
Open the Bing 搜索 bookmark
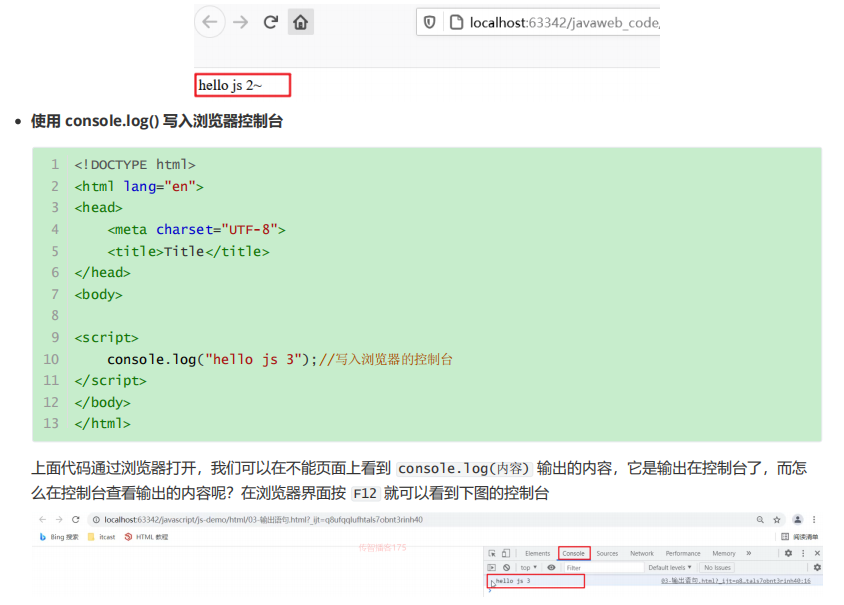tap(59, 537)
